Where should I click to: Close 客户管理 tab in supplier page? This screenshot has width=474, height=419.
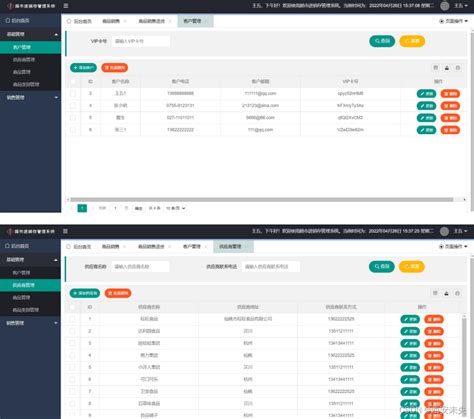206,246
